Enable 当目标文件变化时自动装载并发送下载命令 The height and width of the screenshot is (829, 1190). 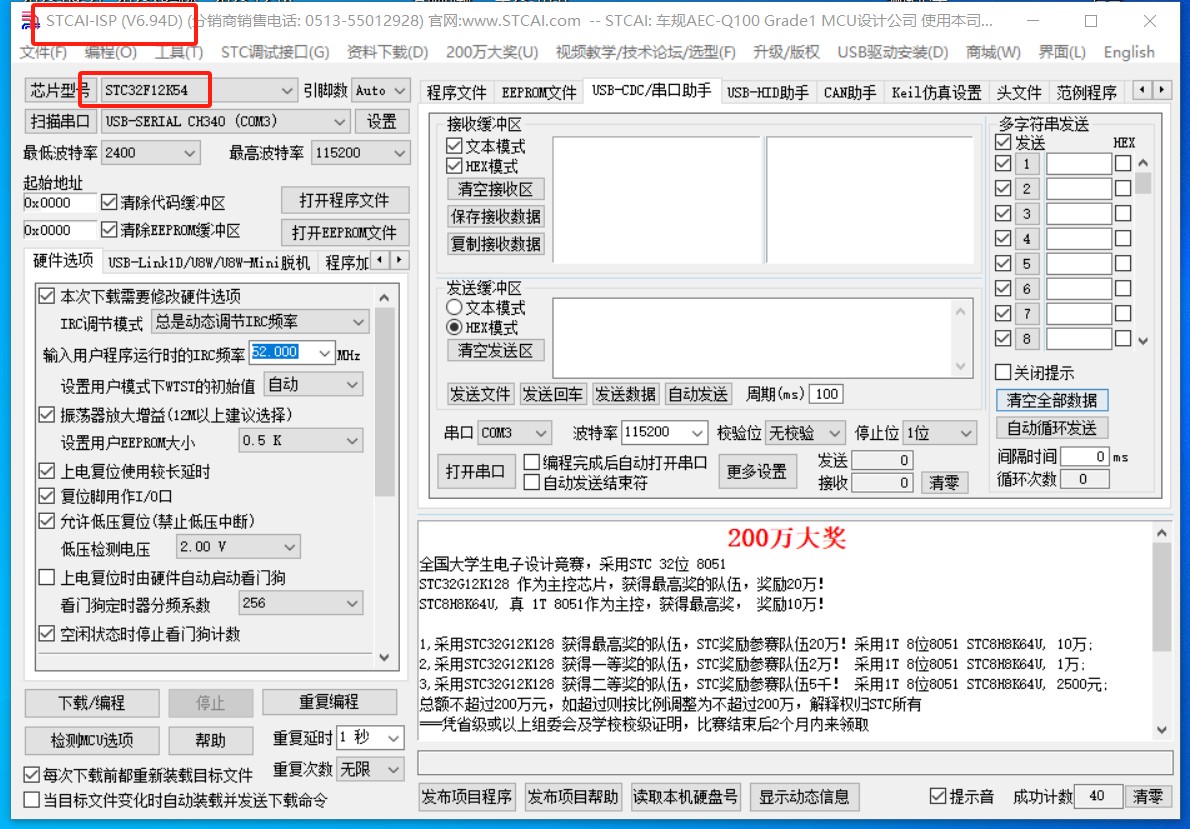[x=32, y=799]
